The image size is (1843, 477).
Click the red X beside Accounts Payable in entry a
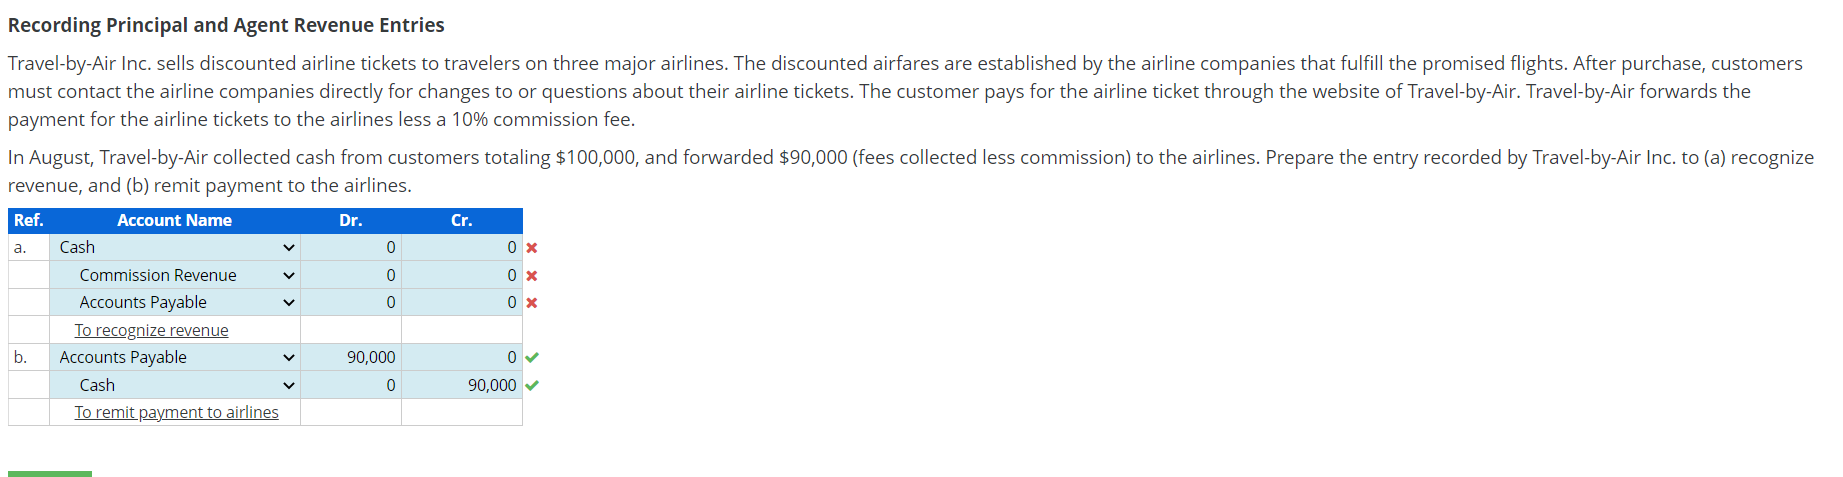[532, 303]
